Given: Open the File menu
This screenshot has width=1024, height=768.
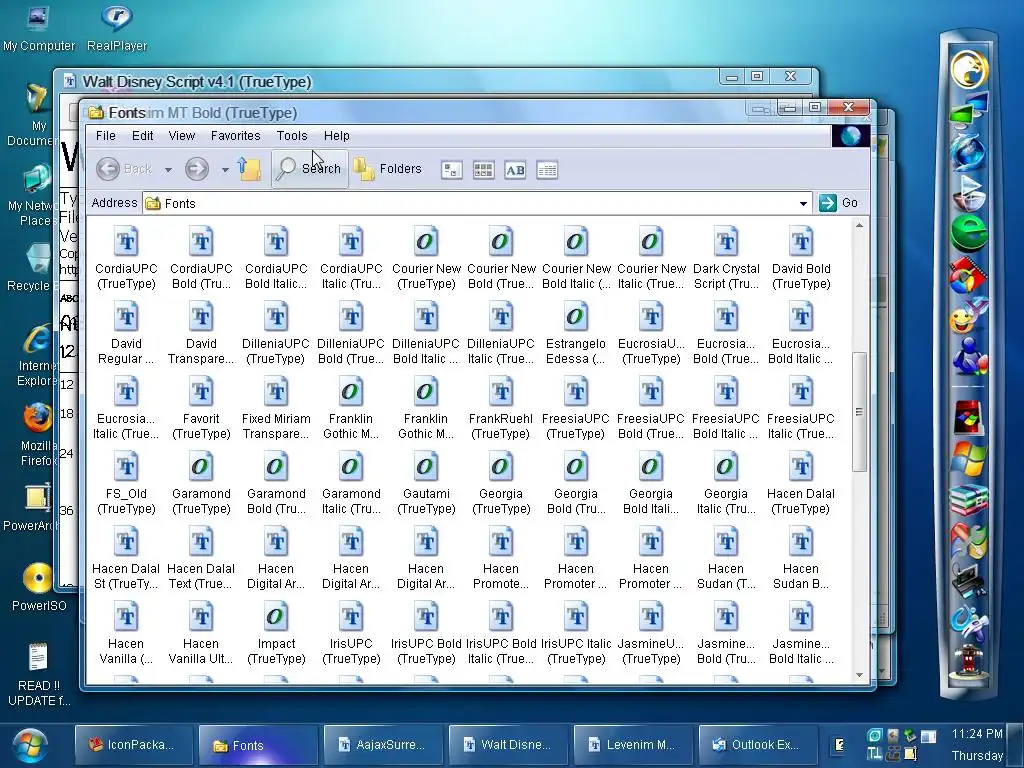Looking at the screenshot, I should coord(105,136).
